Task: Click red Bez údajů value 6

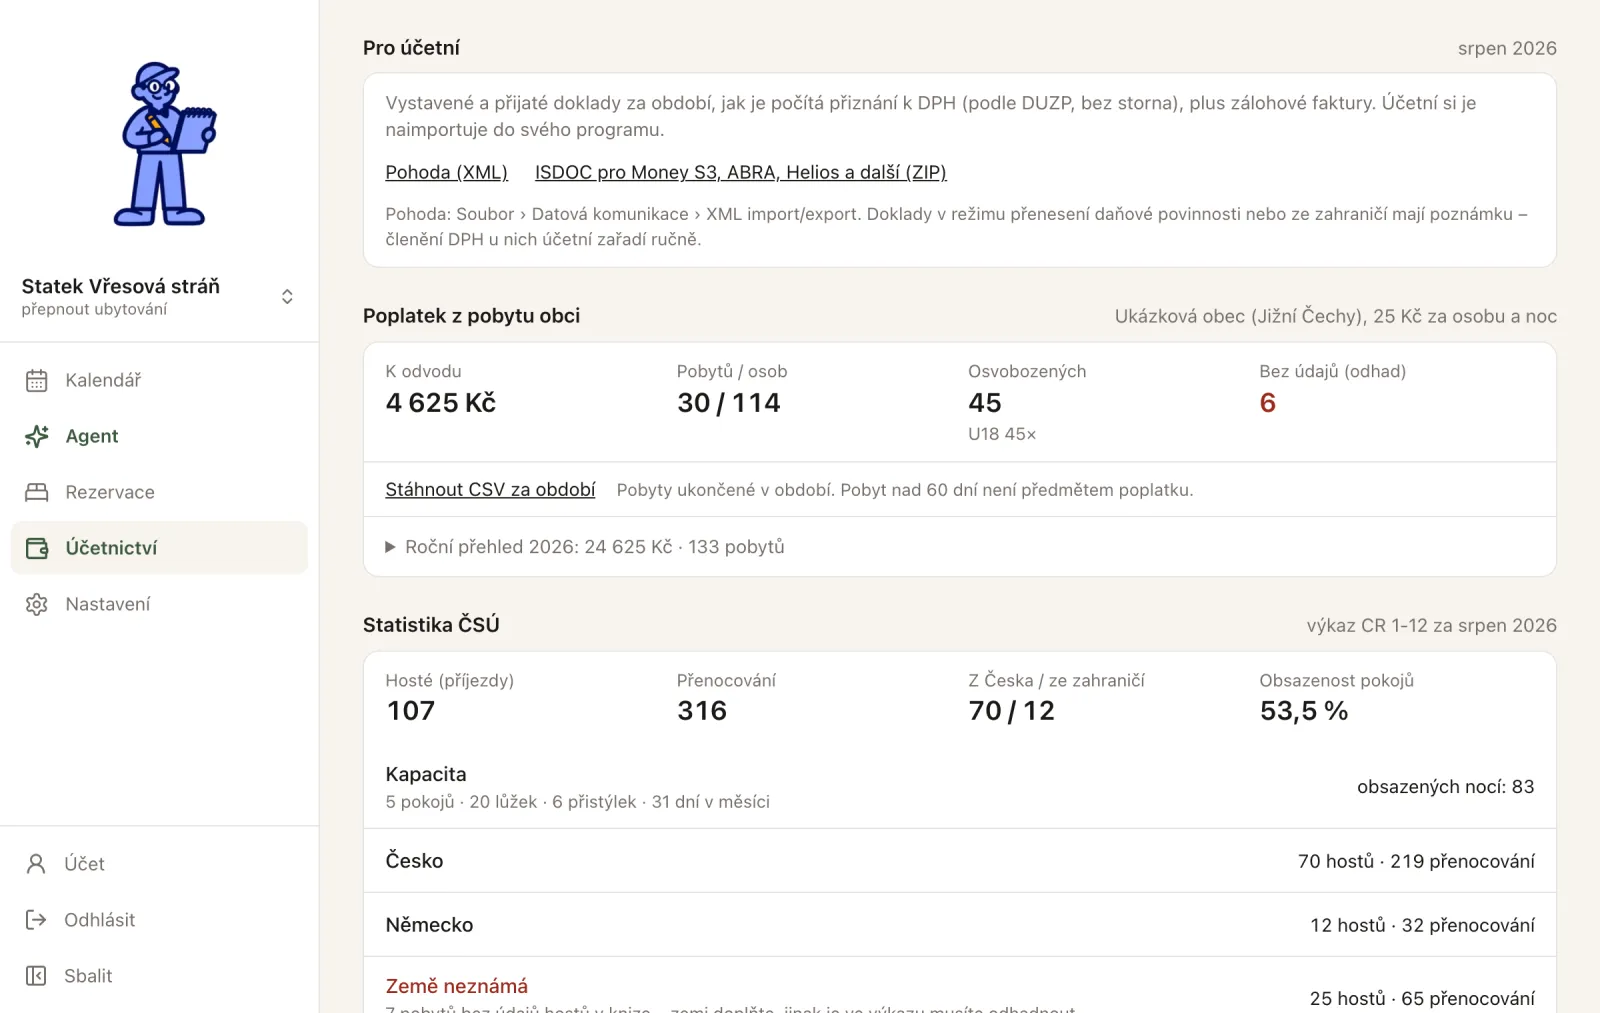Action: click(x=1268, y=402)
